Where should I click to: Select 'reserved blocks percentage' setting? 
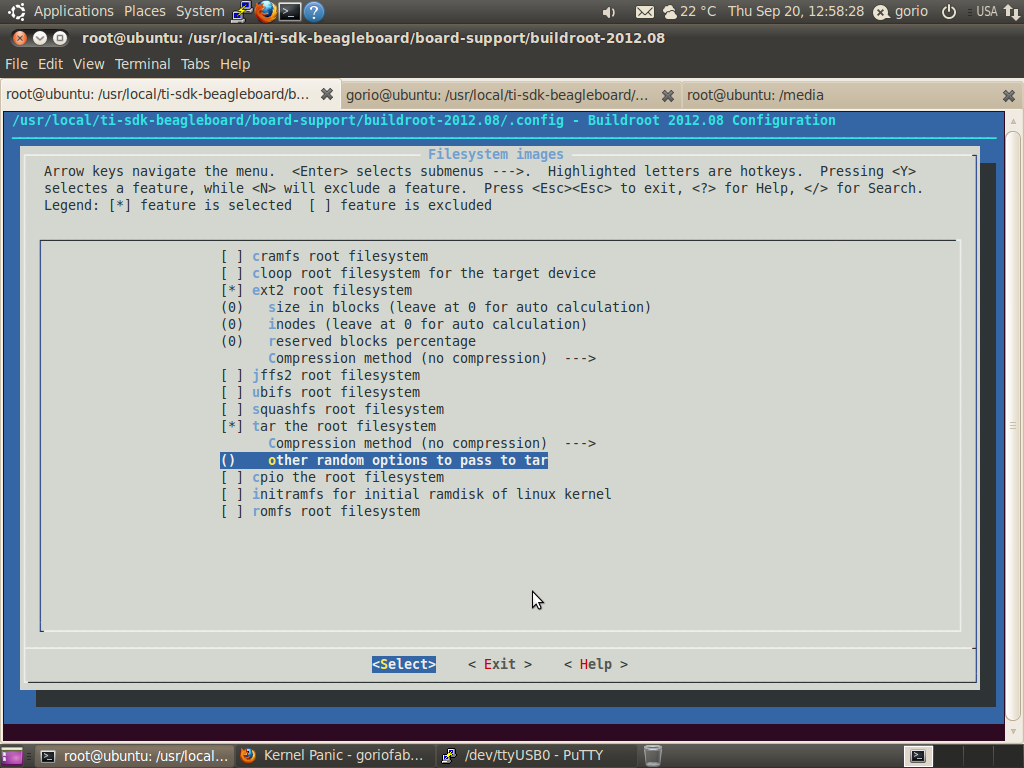(x=348, y=341)
